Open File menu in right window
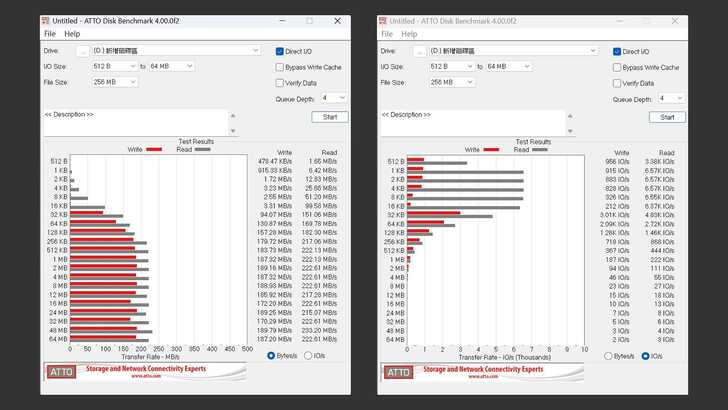Viewport: 728px width, 410px height. pyautogui.click(x=387, y=34)
